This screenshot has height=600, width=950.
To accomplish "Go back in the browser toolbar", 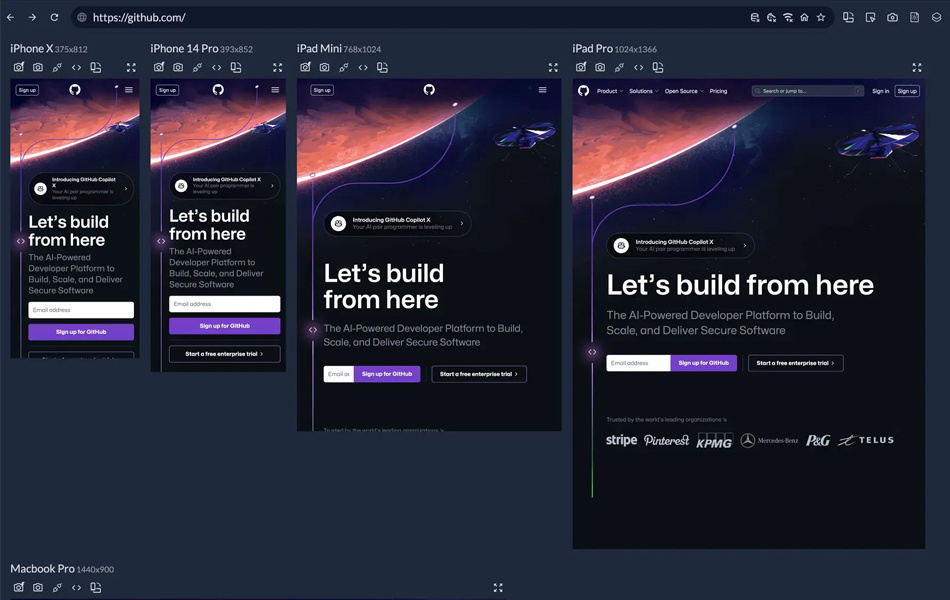I will coord(10,18).
